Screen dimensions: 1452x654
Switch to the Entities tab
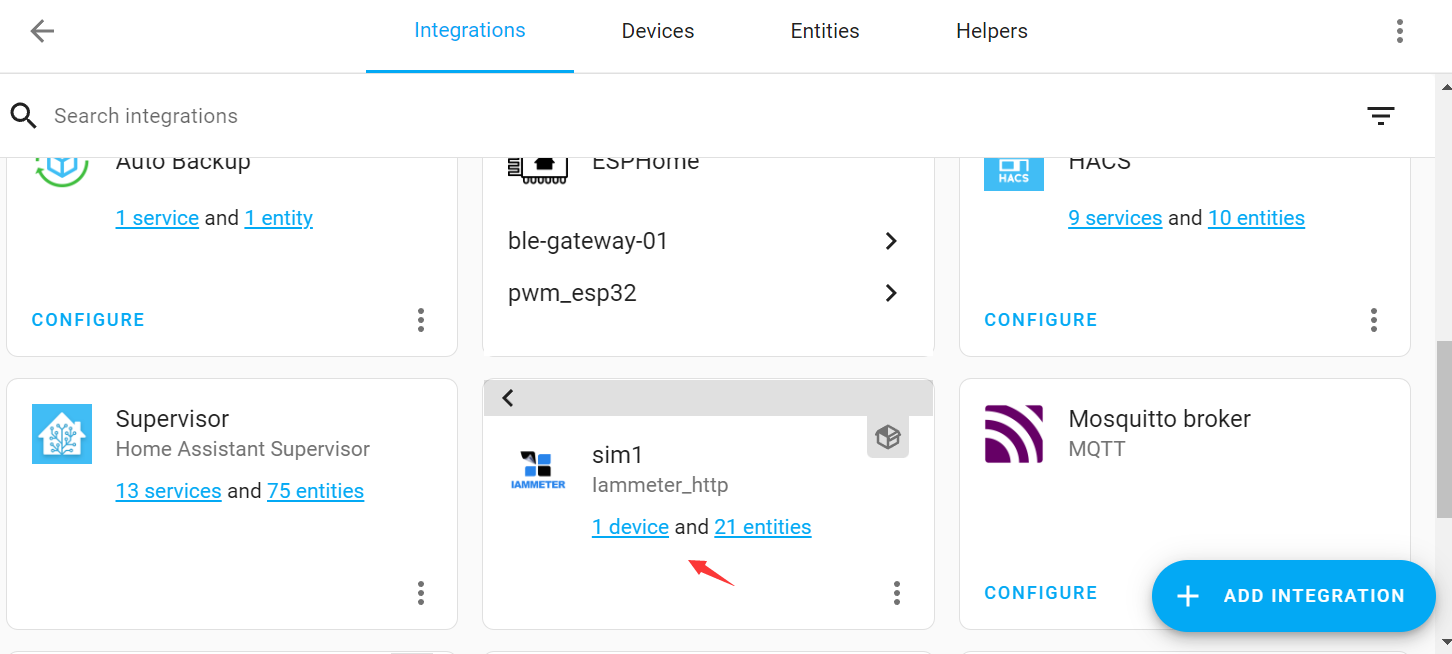tap(824, 31)
